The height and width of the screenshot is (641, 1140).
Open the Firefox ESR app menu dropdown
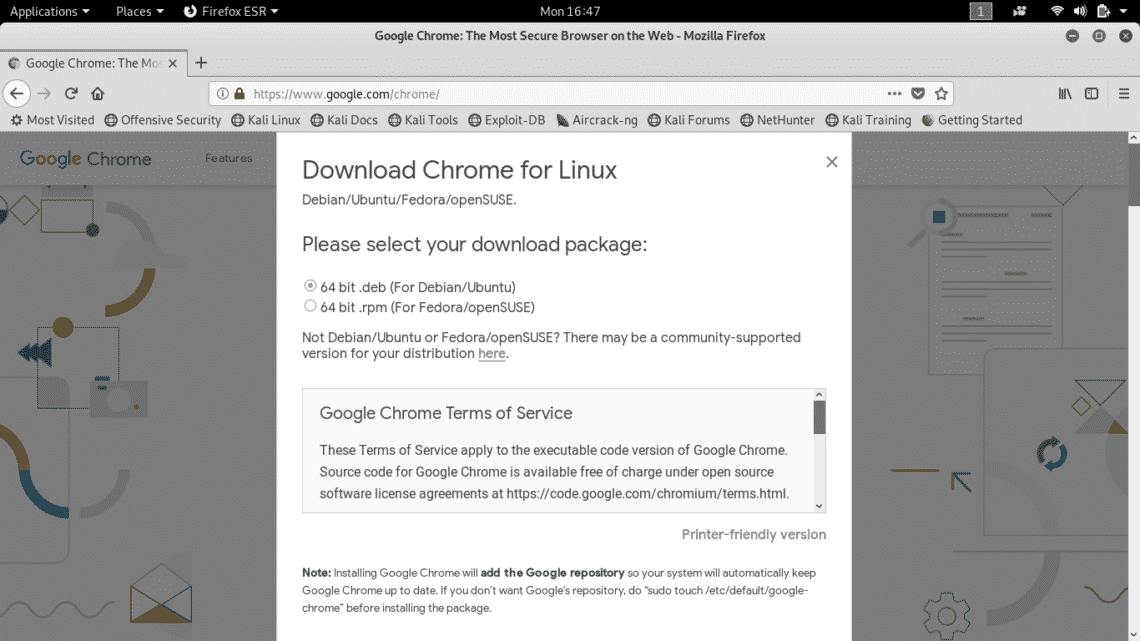coord(231,11)
